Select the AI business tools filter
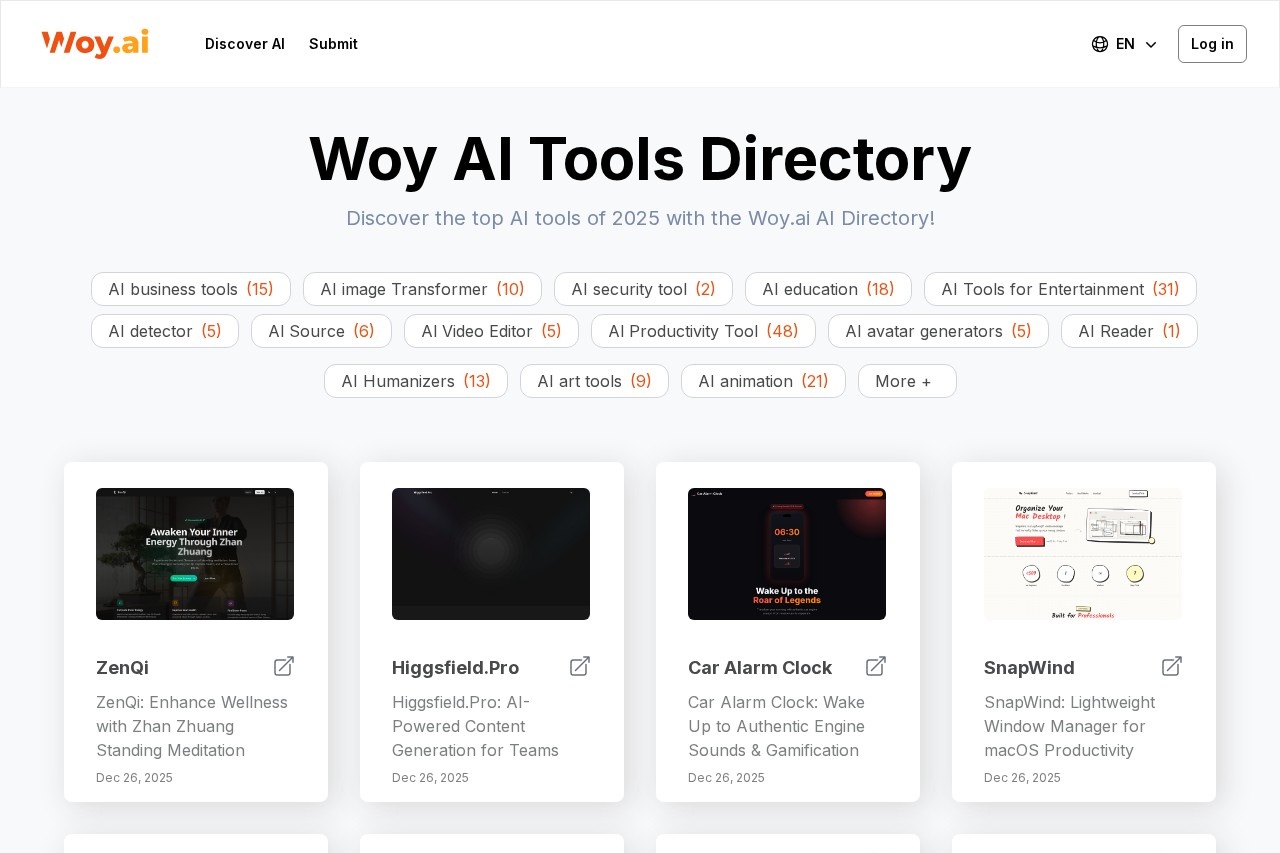 (190, 289)
